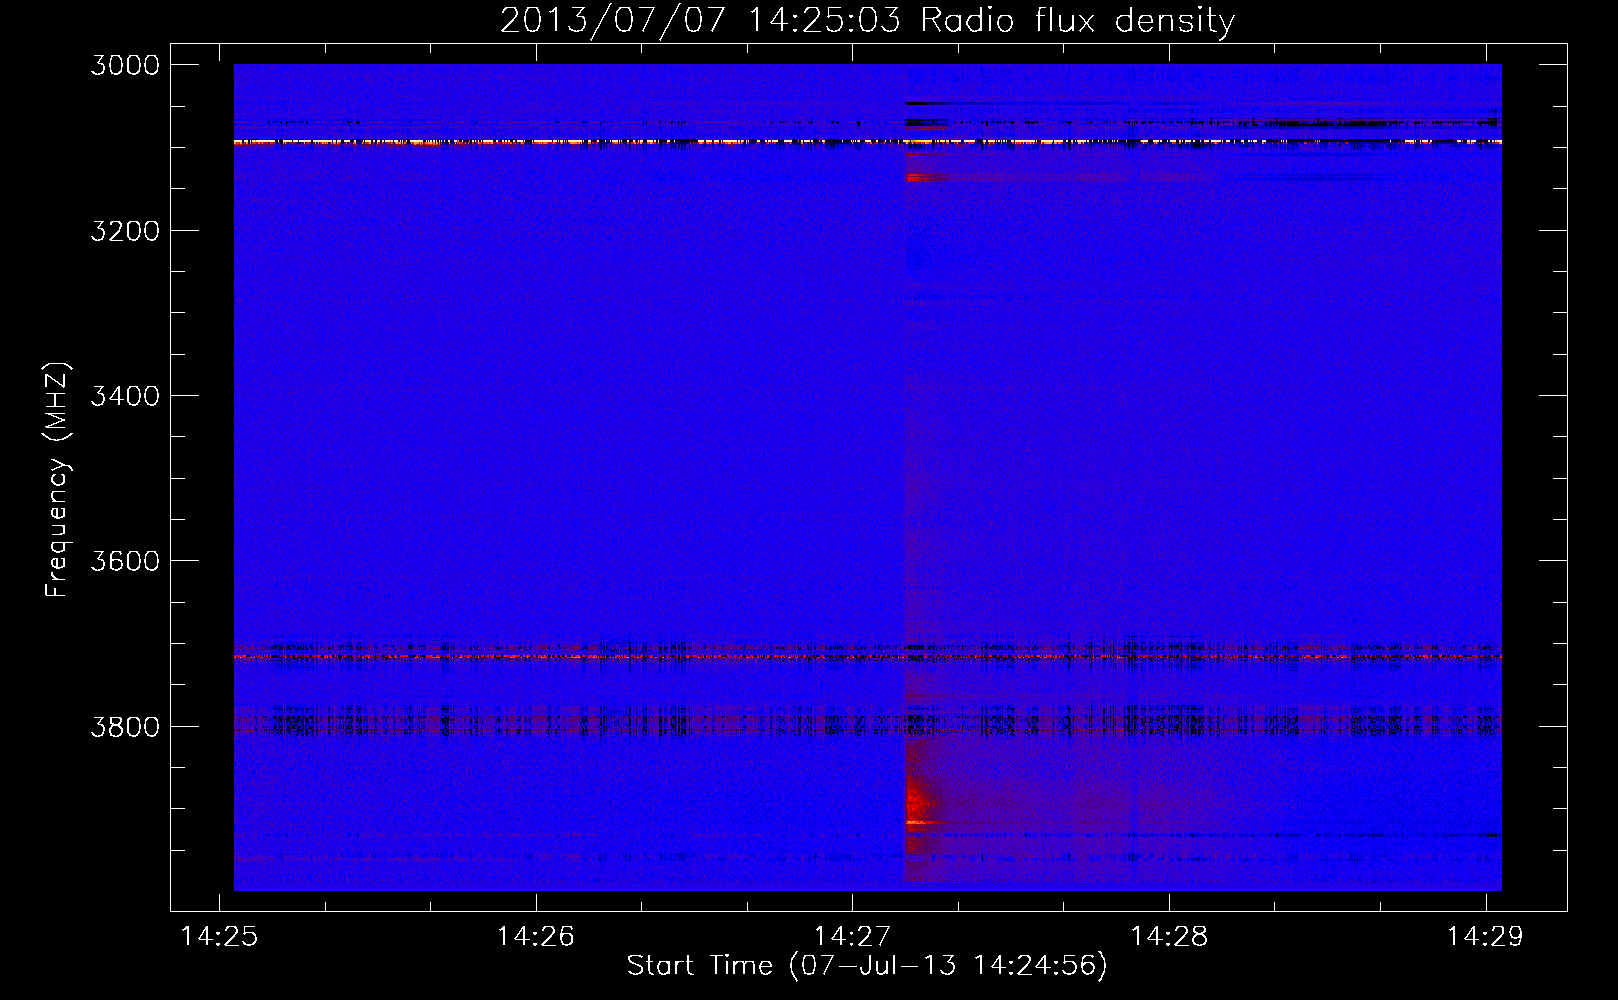Viewport: 1618px width, 1000px height.
Task: Click the plot title "Radio flux density"
Action: tap(1077, 20)
